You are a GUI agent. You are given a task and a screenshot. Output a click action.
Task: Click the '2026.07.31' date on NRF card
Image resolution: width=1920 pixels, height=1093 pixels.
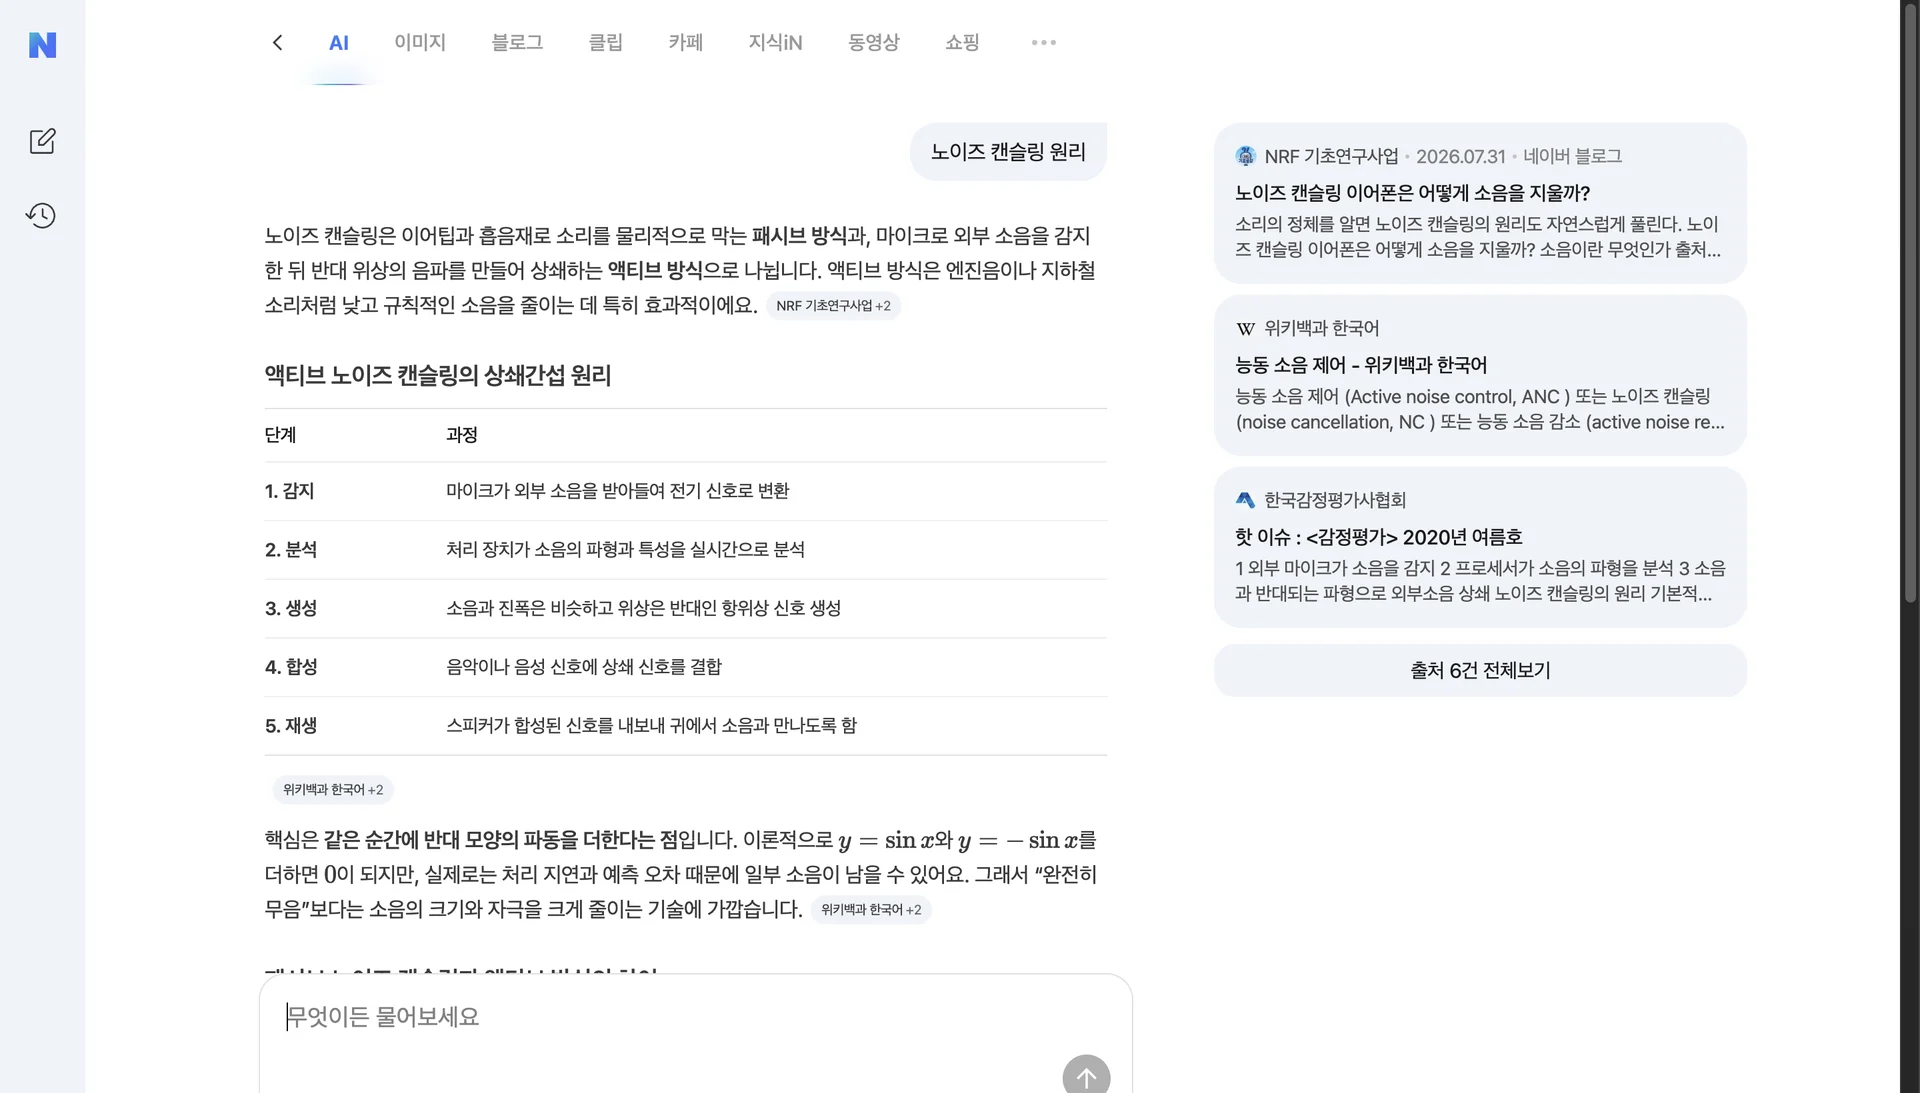1460,156
